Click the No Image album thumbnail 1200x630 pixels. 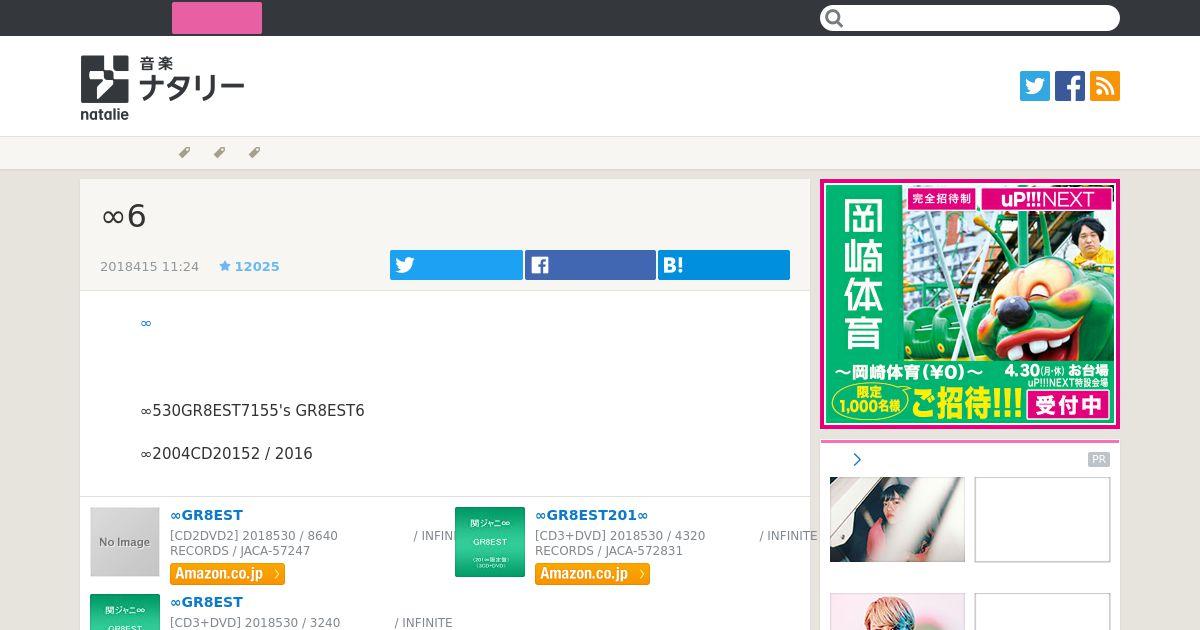tap(125, 542)
